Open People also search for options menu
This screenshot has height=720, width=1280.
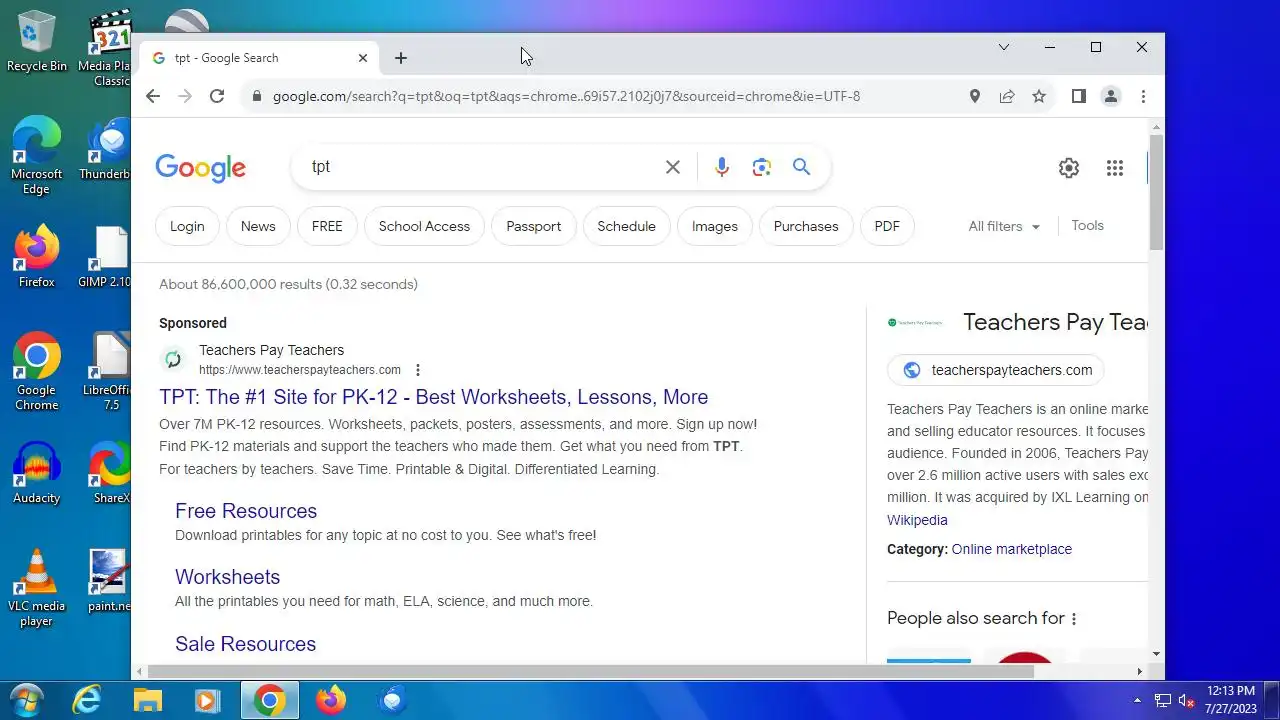coord(1074,619)
